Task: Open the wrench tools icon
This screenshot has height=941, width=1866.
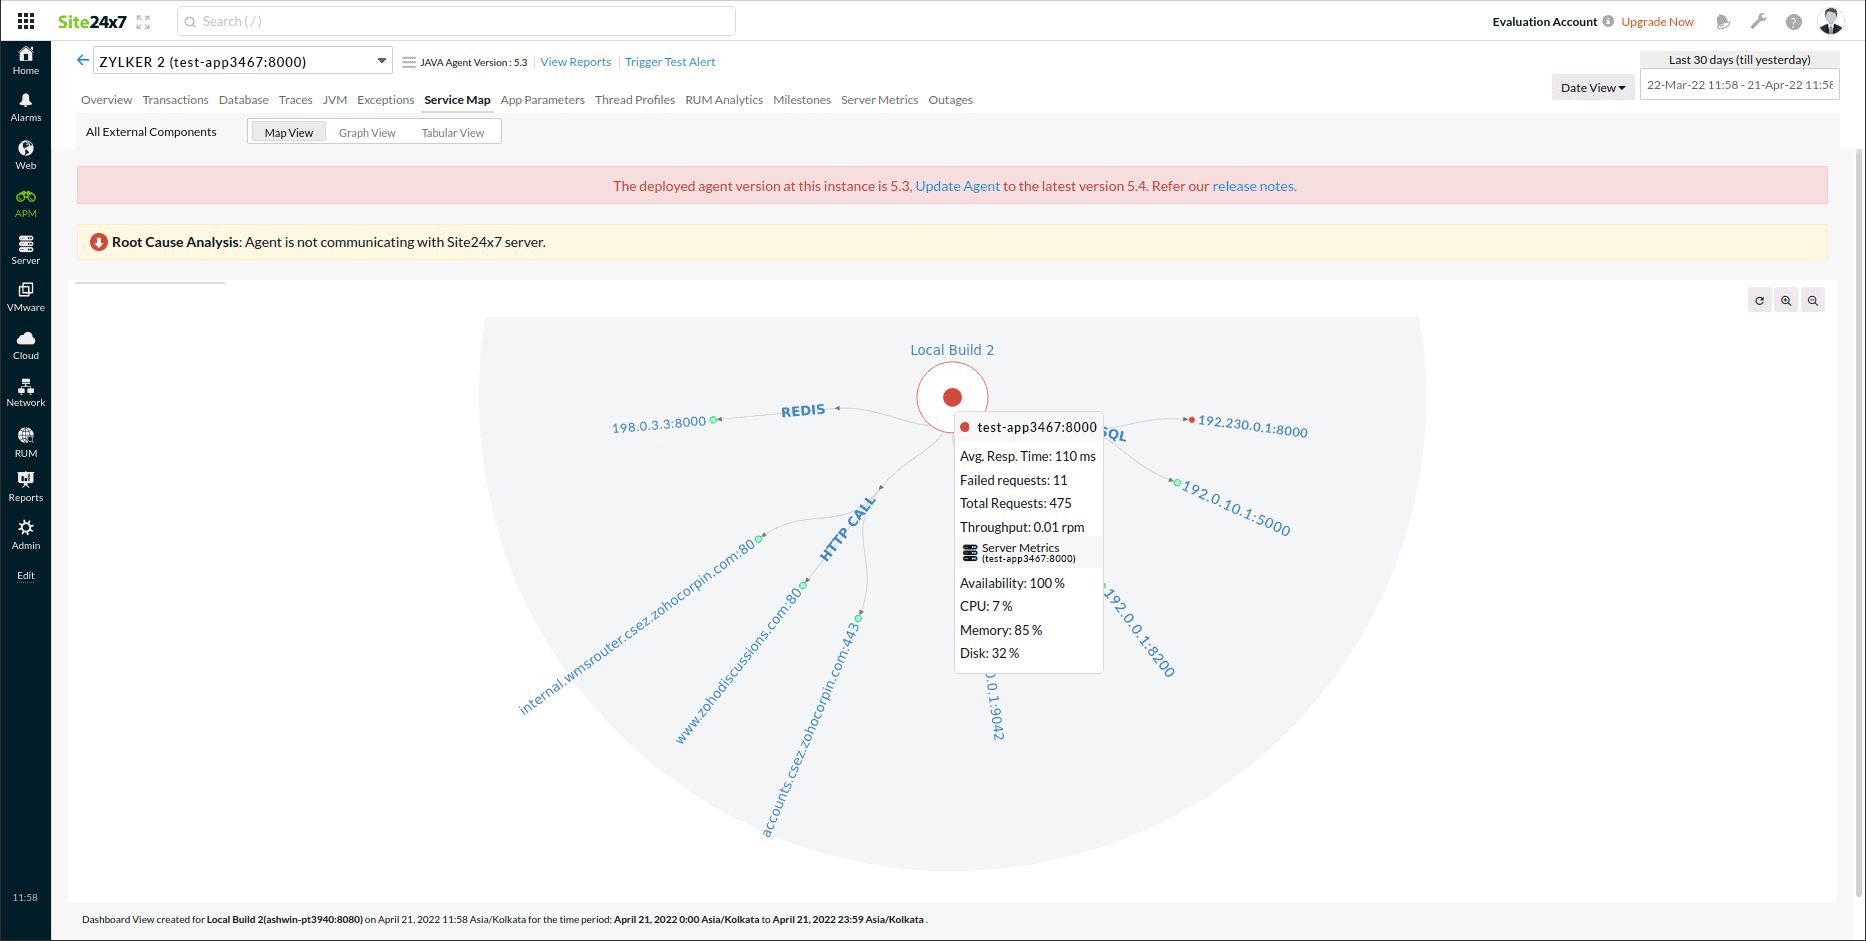Action: (x=1758, y=21)
